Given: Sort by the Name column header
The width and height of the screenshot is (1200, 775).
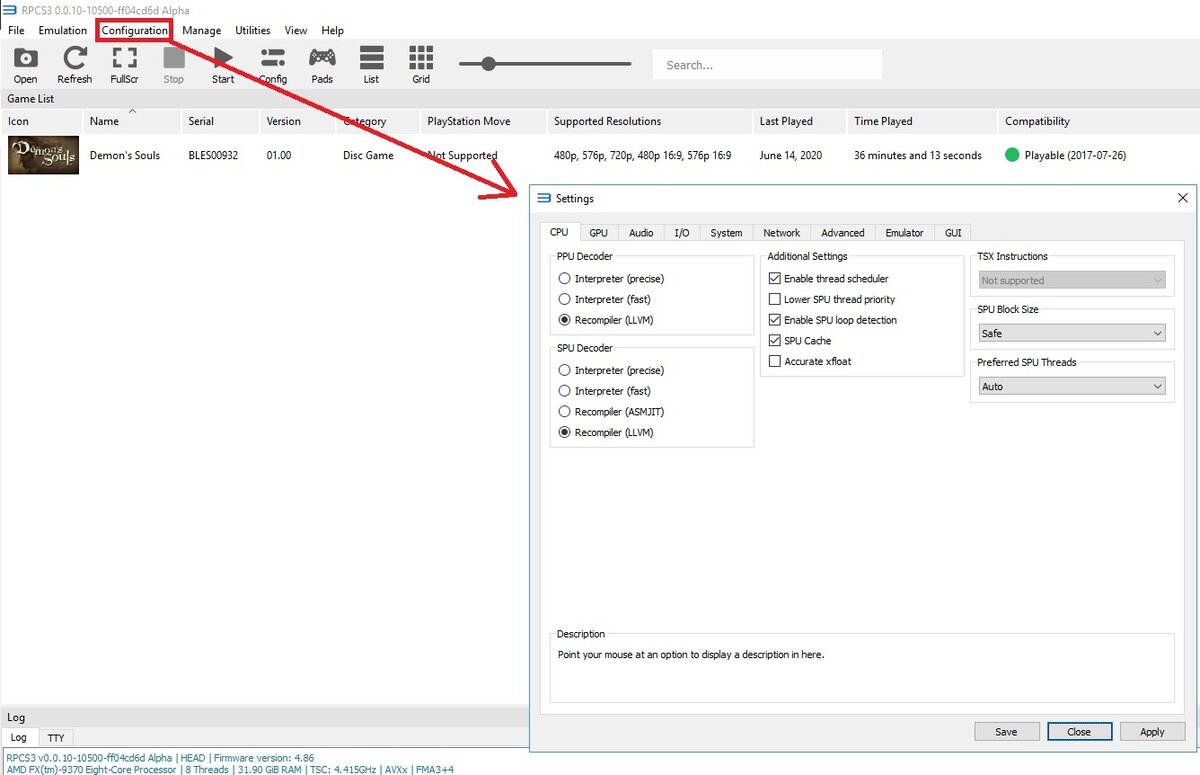Looking at the screenshot, I should click(132, 121).
